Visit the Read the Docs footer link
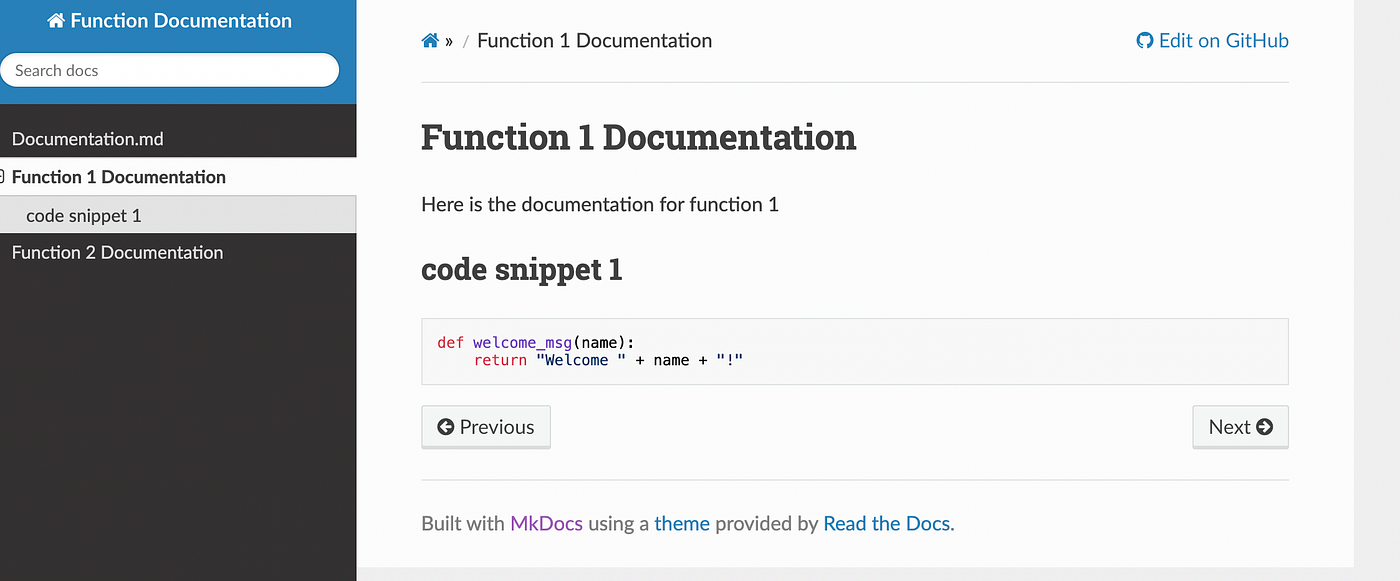The image size is (1400, 581). [887, 523]
